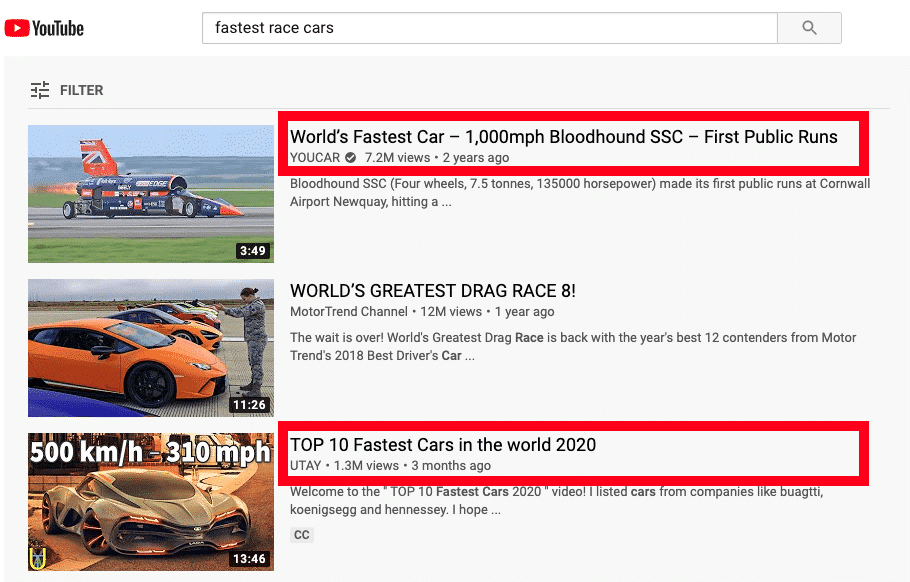Click the '1 year ago' text

(524, 312)
